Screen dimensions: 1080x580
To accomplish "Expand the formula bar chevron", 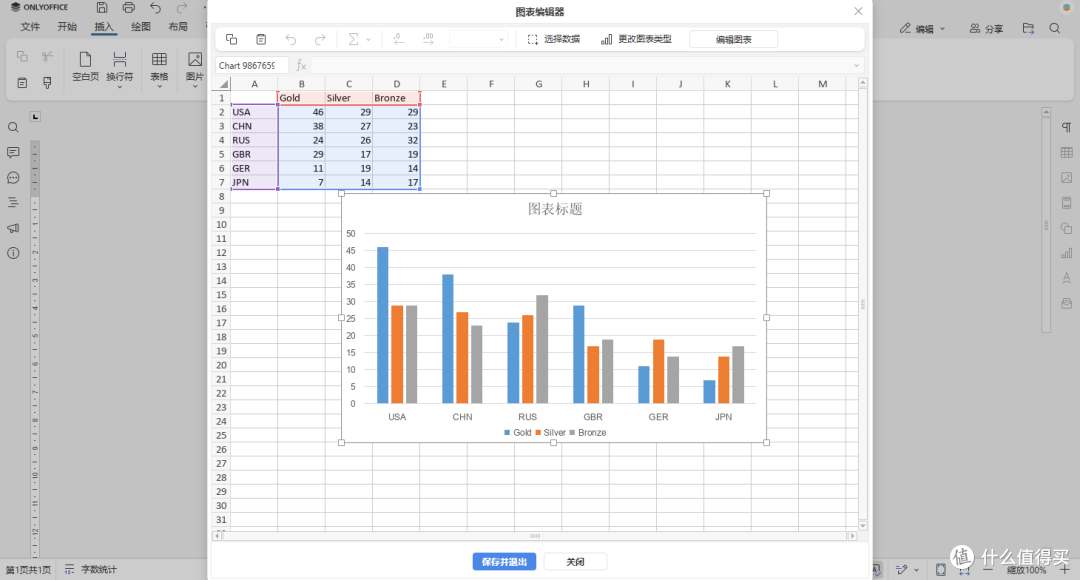I will click(856, 65).
